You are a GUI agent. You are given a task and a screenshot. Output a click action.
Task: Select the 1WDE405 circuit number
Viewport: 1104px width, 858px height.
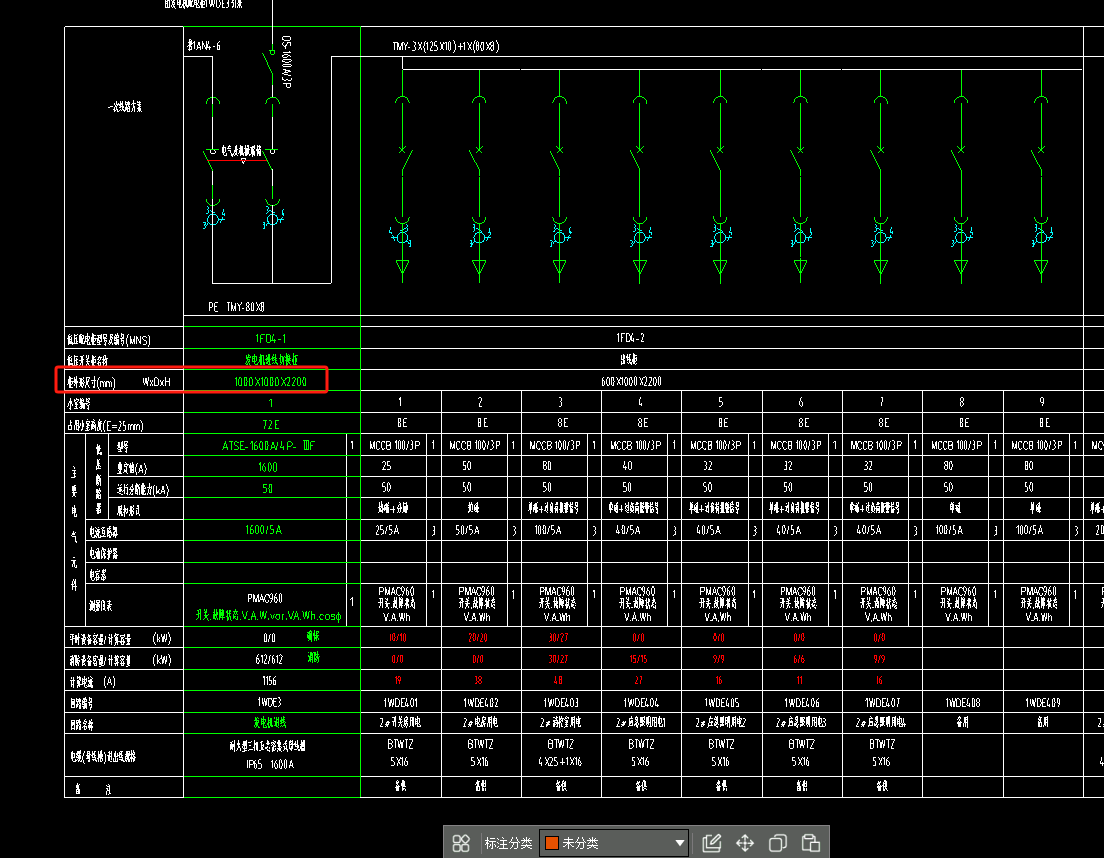[x=721, y=702]
